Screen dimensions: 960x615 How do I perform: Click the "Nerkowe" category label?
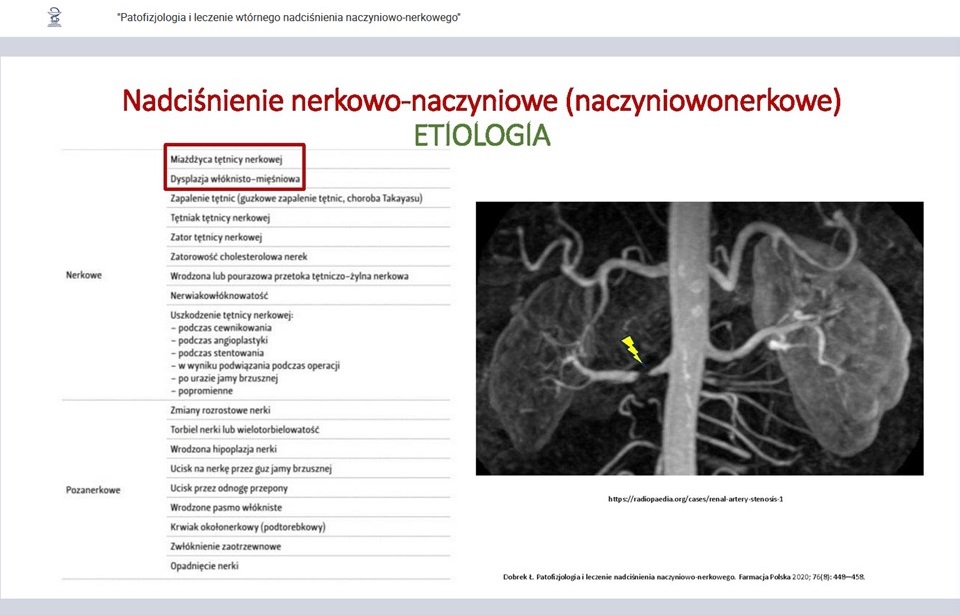click(84, 275)
